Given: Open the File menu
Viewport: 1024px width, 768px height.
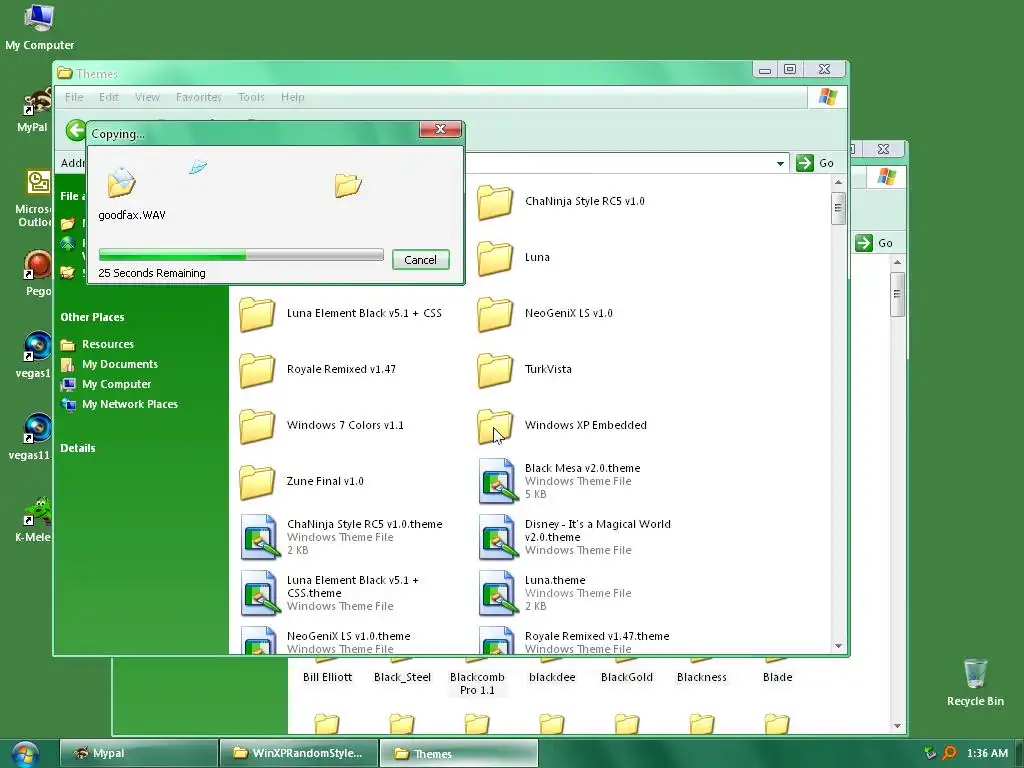Looking at the screenshot, I should [74, 97].
